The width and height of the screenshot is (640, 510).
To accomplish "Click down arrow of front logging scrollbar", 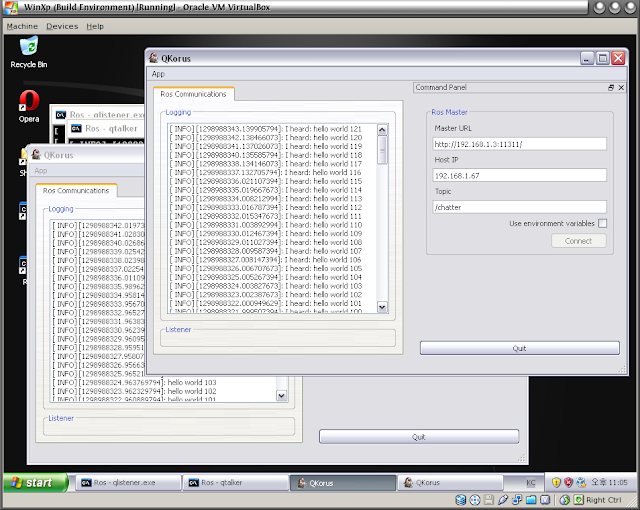I will click(382, 307).
